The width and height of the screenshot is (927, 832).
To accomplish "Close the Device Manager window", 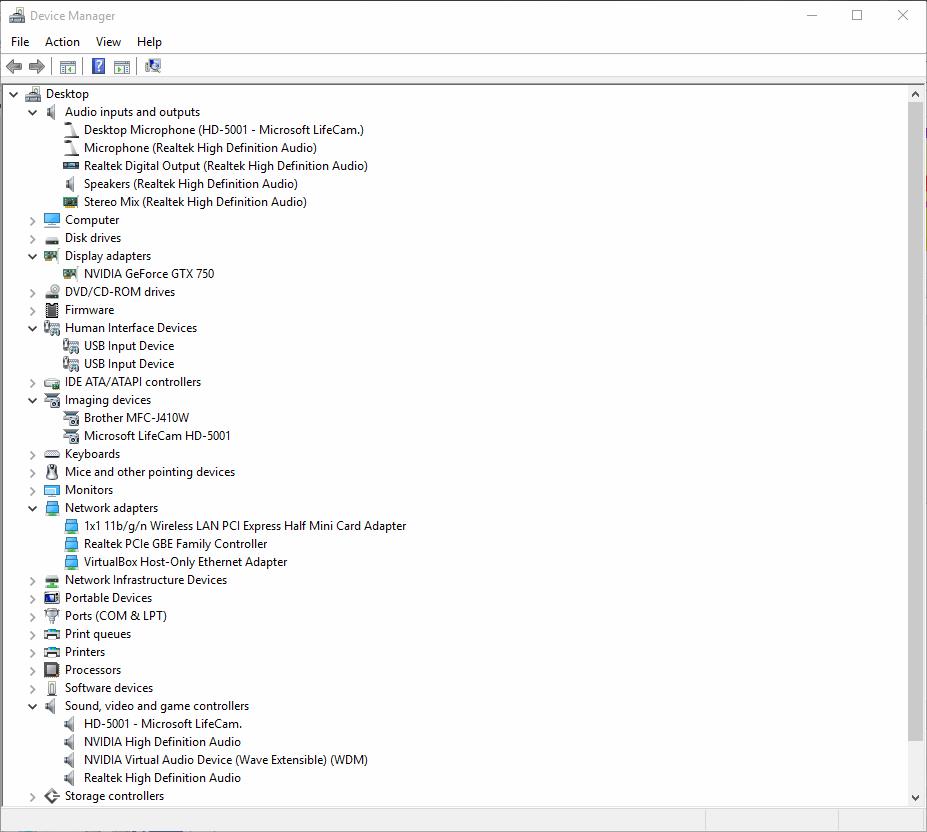I will (x=903, y=15).
